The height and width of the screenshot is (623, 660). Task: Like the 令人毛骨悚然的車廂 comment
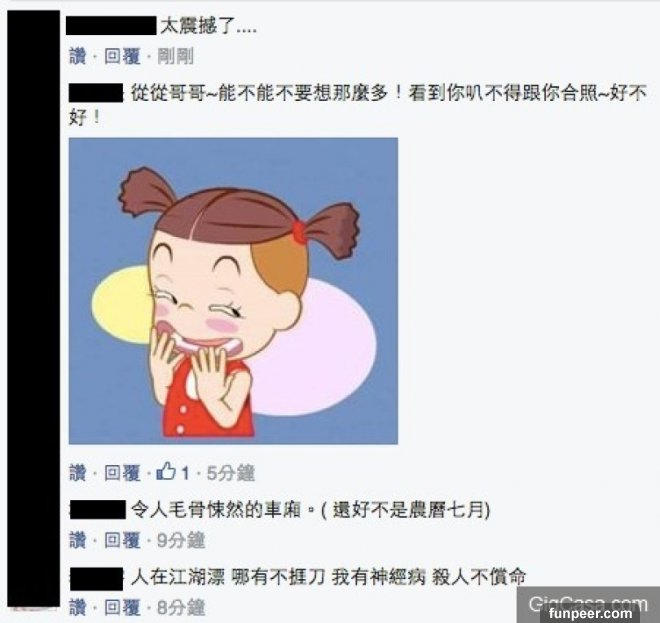tap(77, 540)
